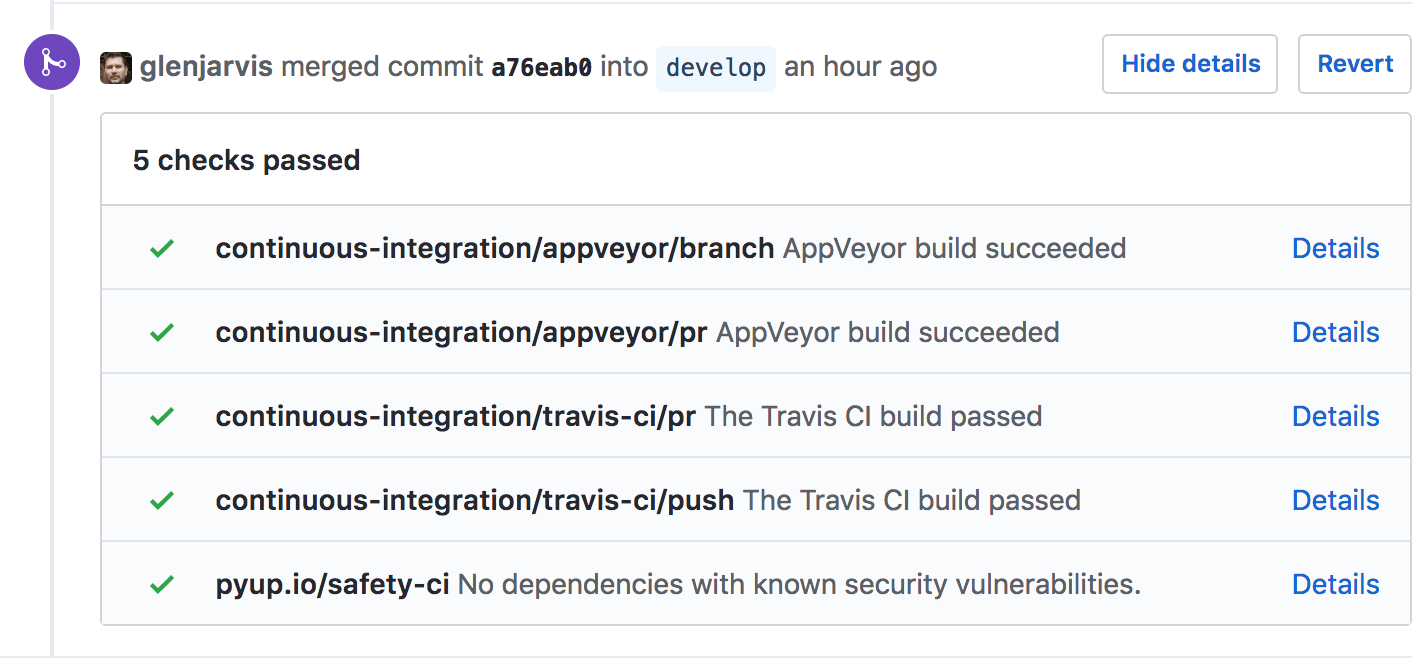Click the green checkmark for appveyor/branch check
1428x658 pixels.
point(161,248)
